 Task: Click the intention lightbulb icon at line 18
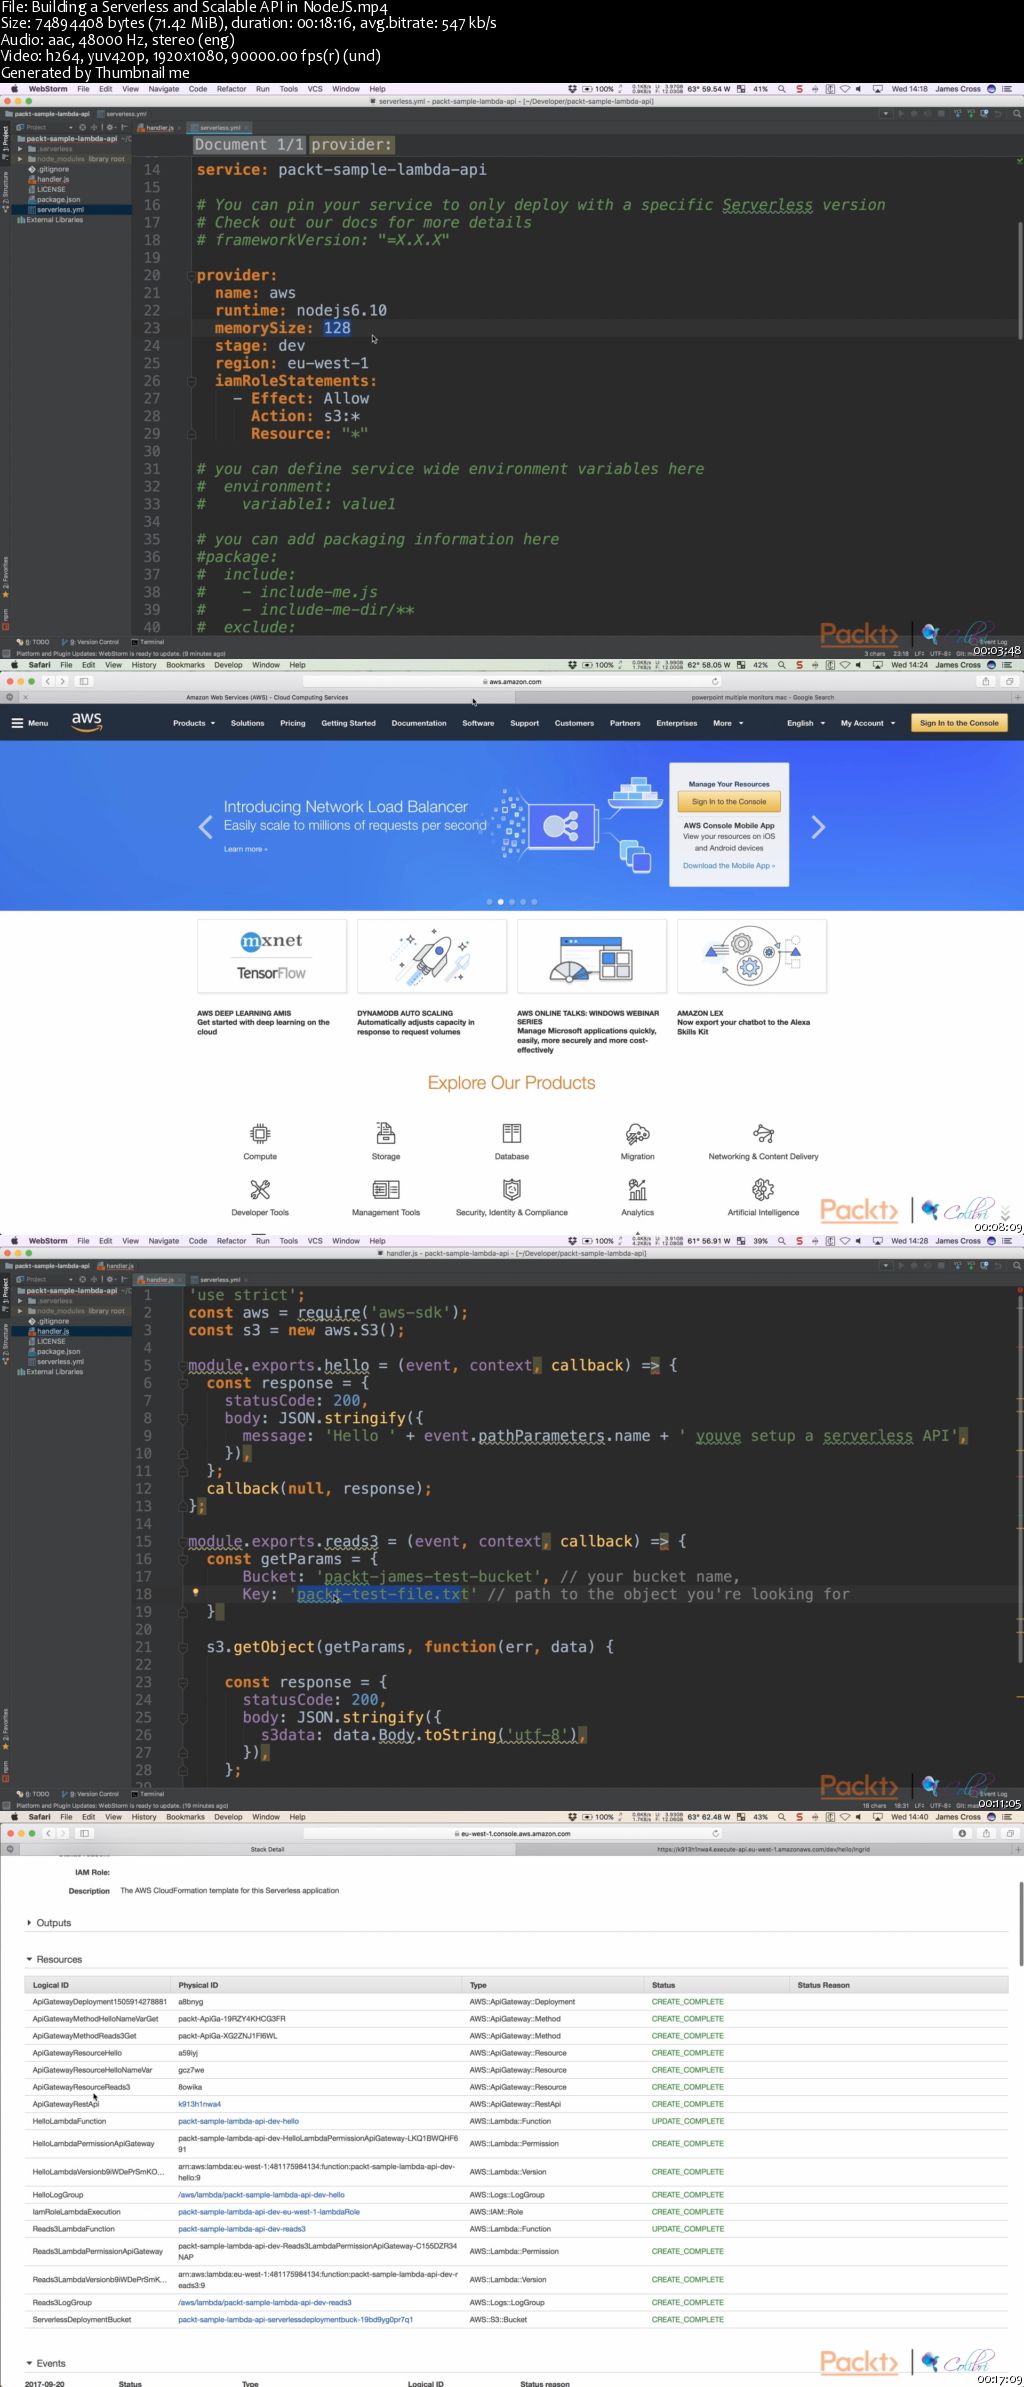(x=195, y=1592)
